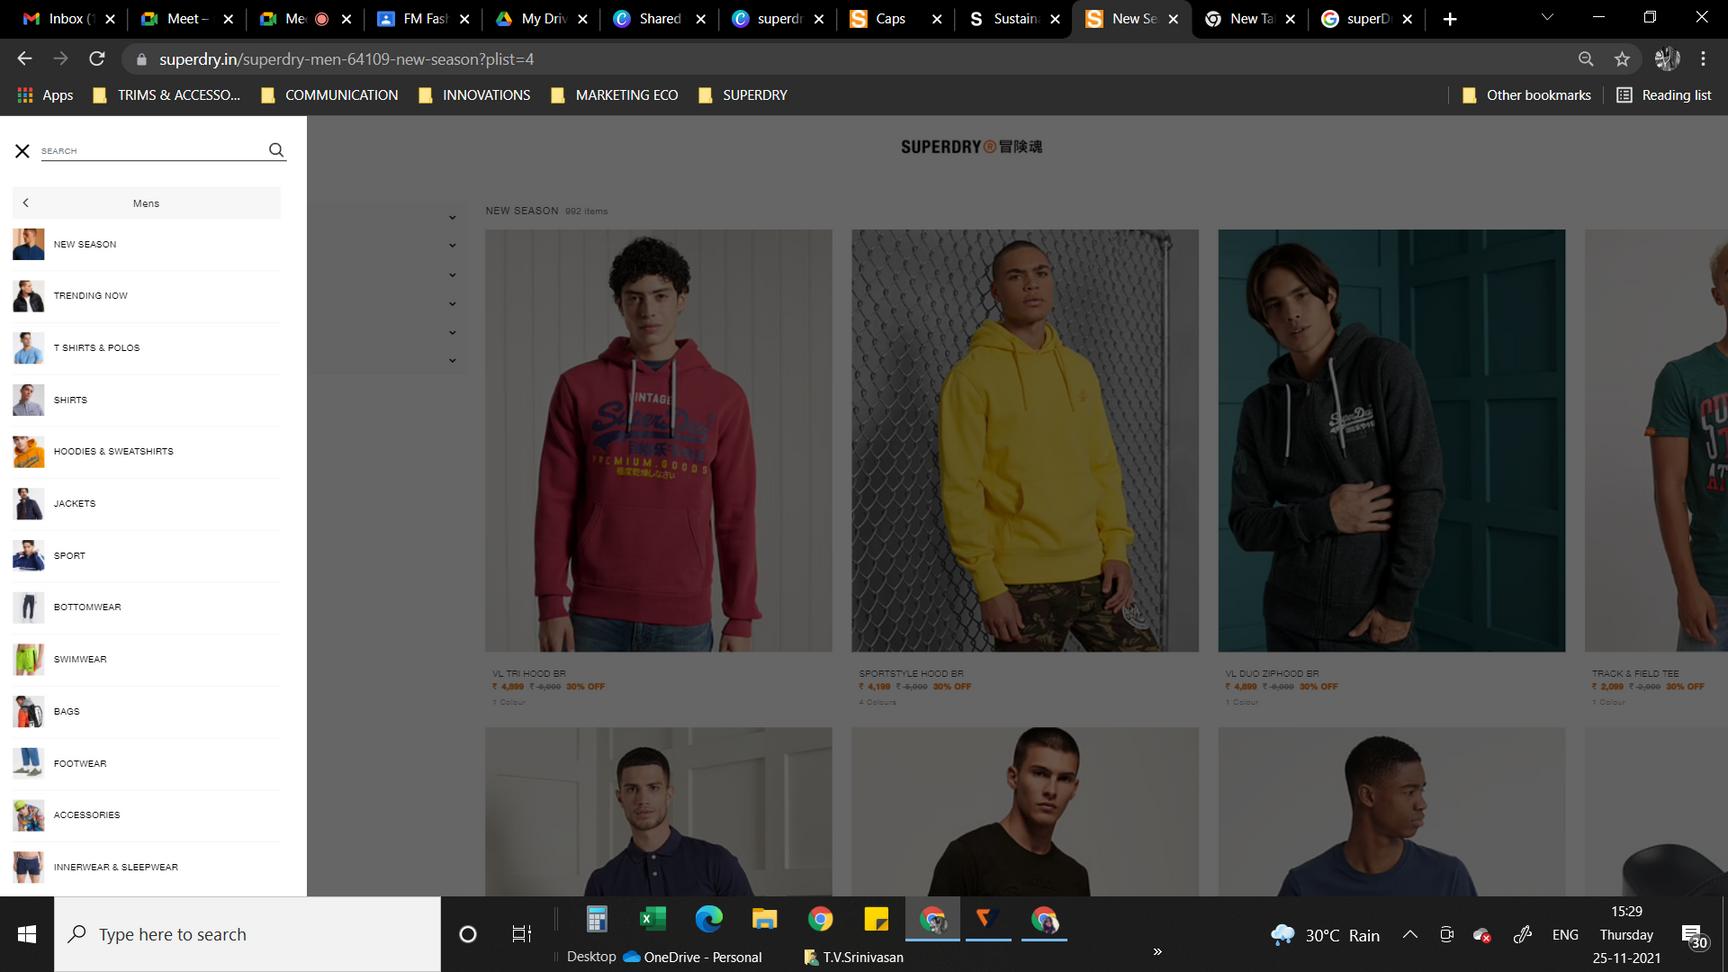Open Chrome's three-dot menu
The image size is (1728, 972).
click(1703, 59)
